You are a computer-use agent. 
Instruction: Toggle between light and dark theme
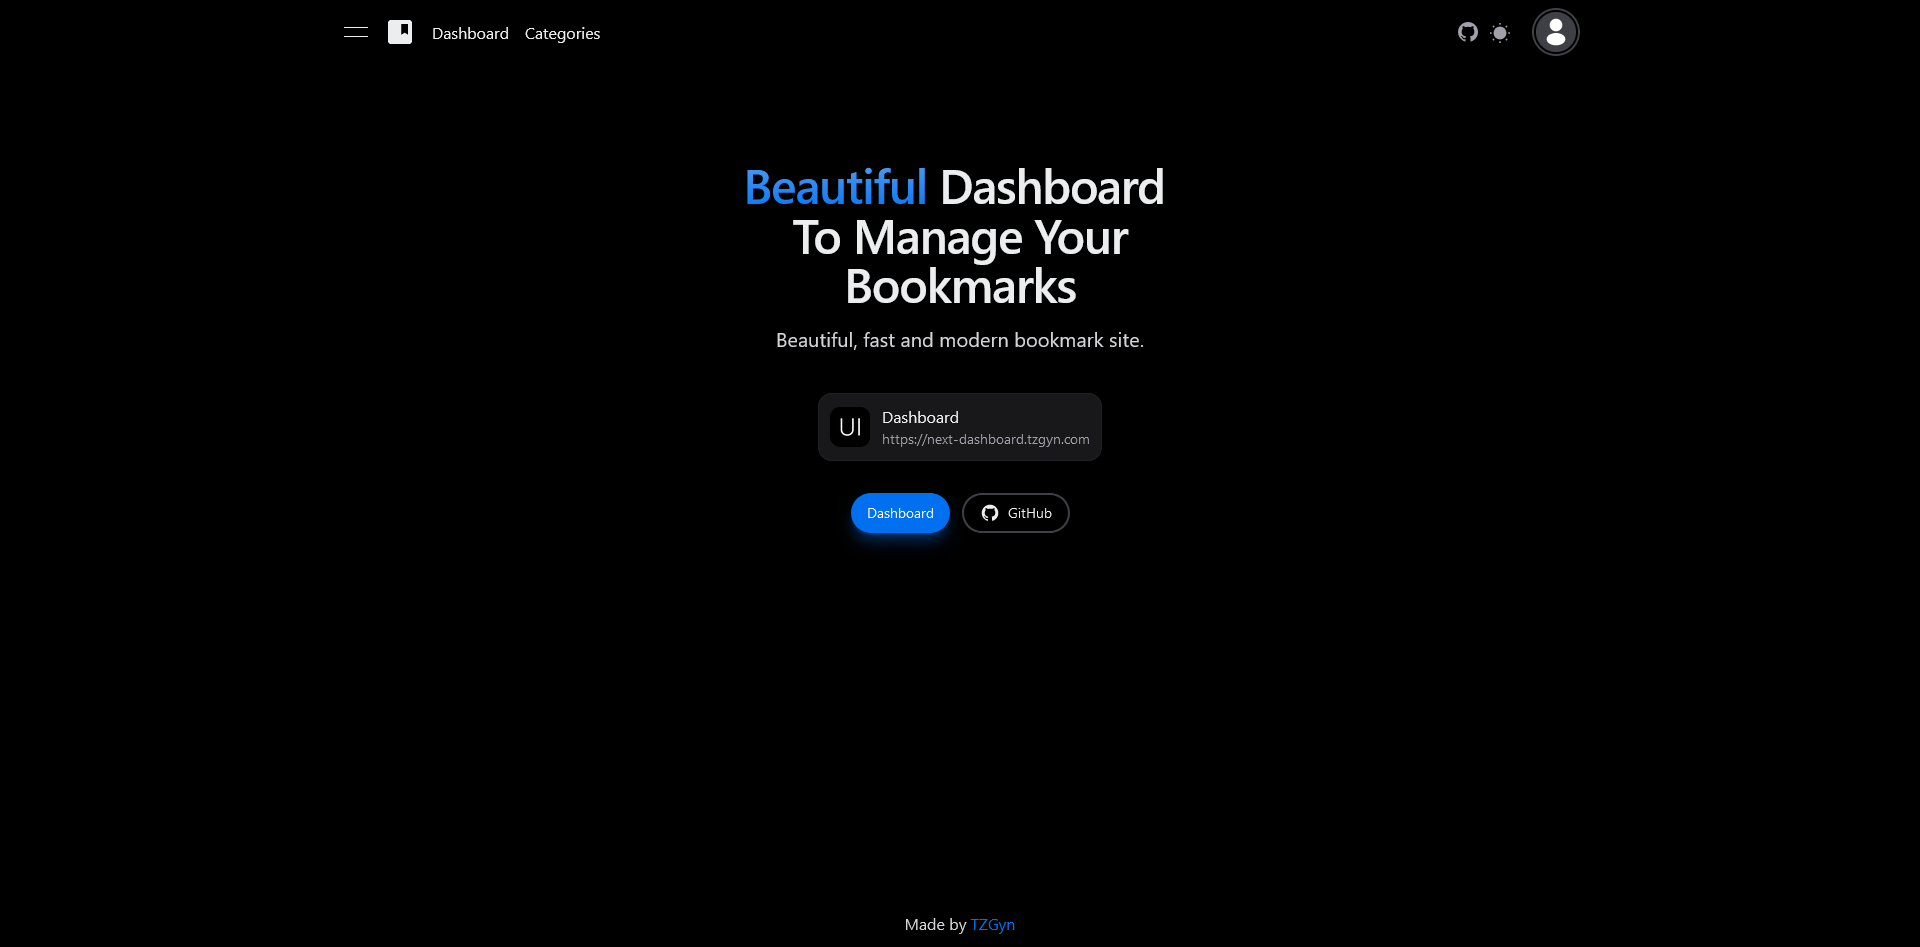1500,33
